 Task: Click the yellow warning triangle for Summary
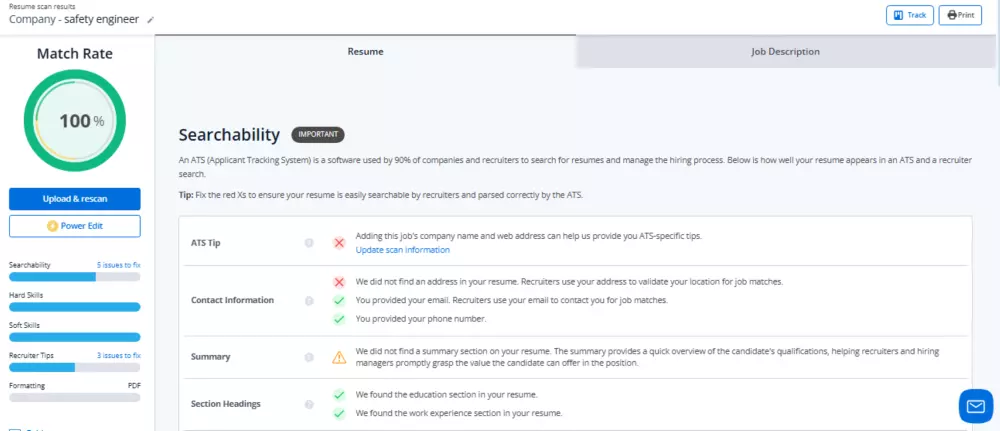pos(339,357)
